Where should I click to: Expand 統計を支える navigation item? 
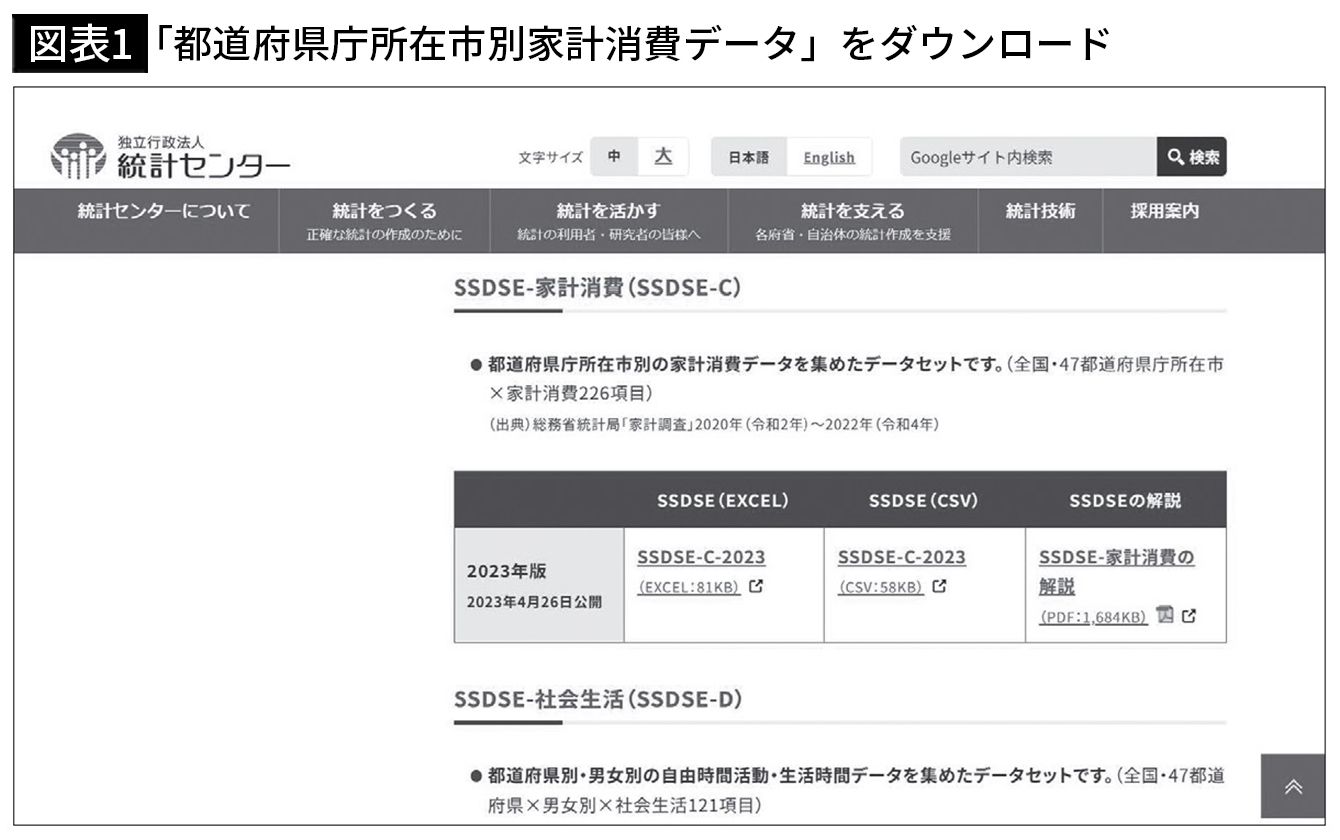coord(852,220)
